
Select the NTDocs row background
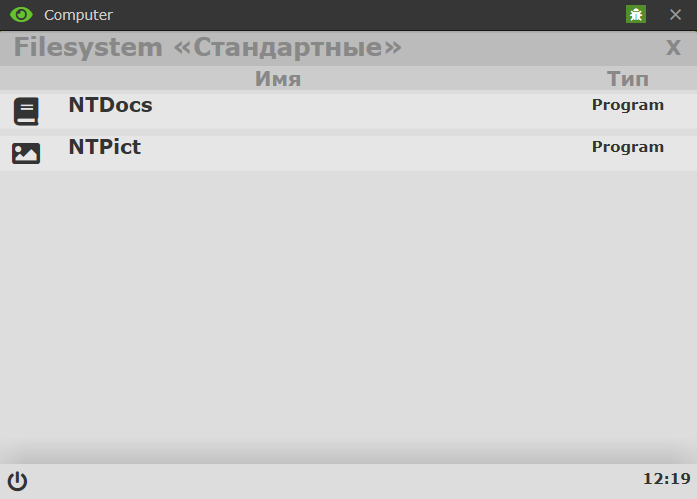tap(348, 111)
